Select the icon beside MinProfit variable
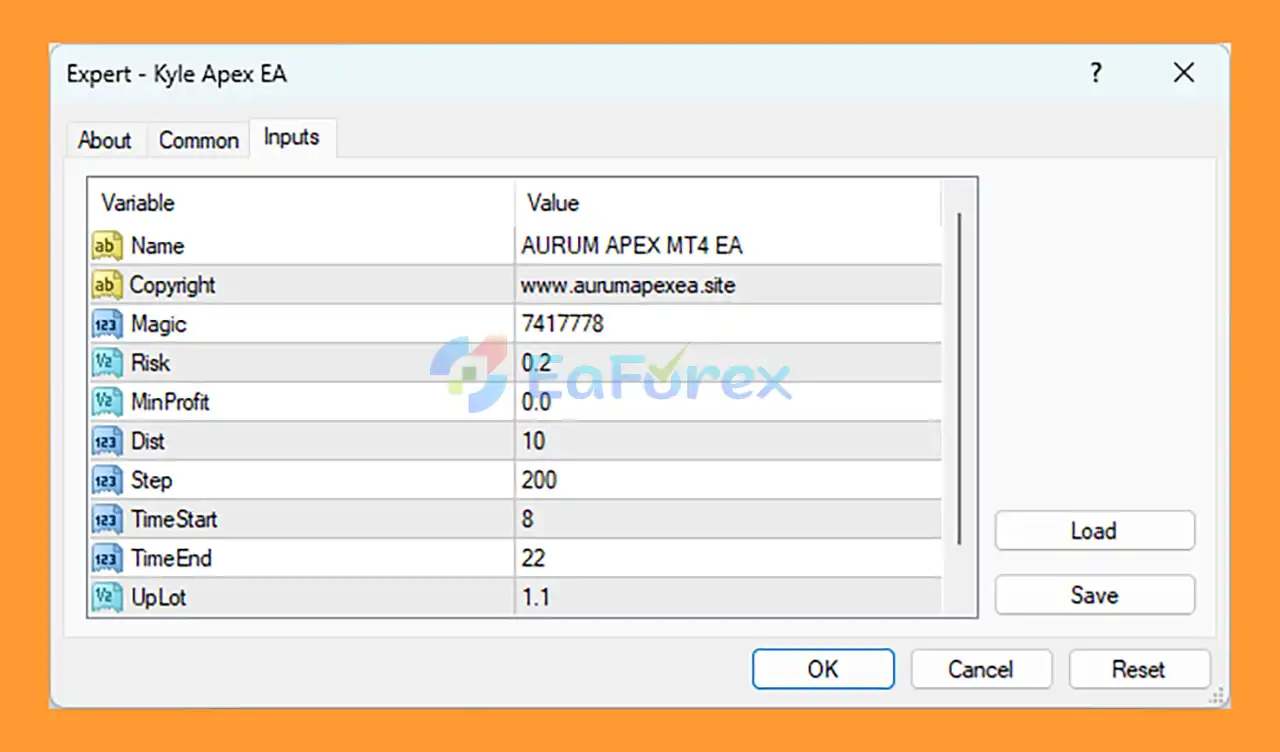Image resolution: width=1280 pixels, height=752 pixels. coord(107,402)
